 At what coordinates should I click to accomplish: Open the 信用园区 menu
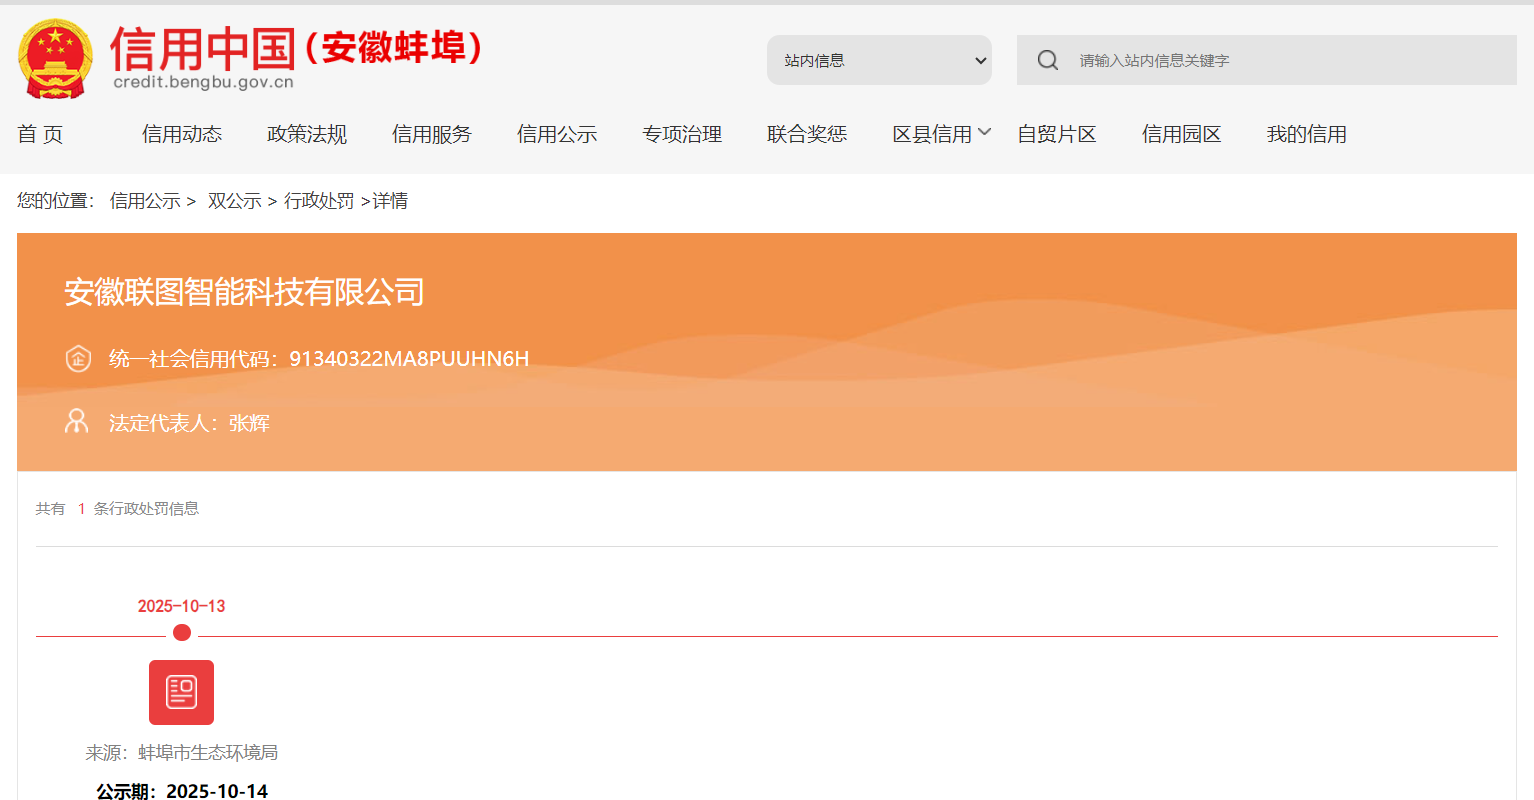coord(1182,134)
